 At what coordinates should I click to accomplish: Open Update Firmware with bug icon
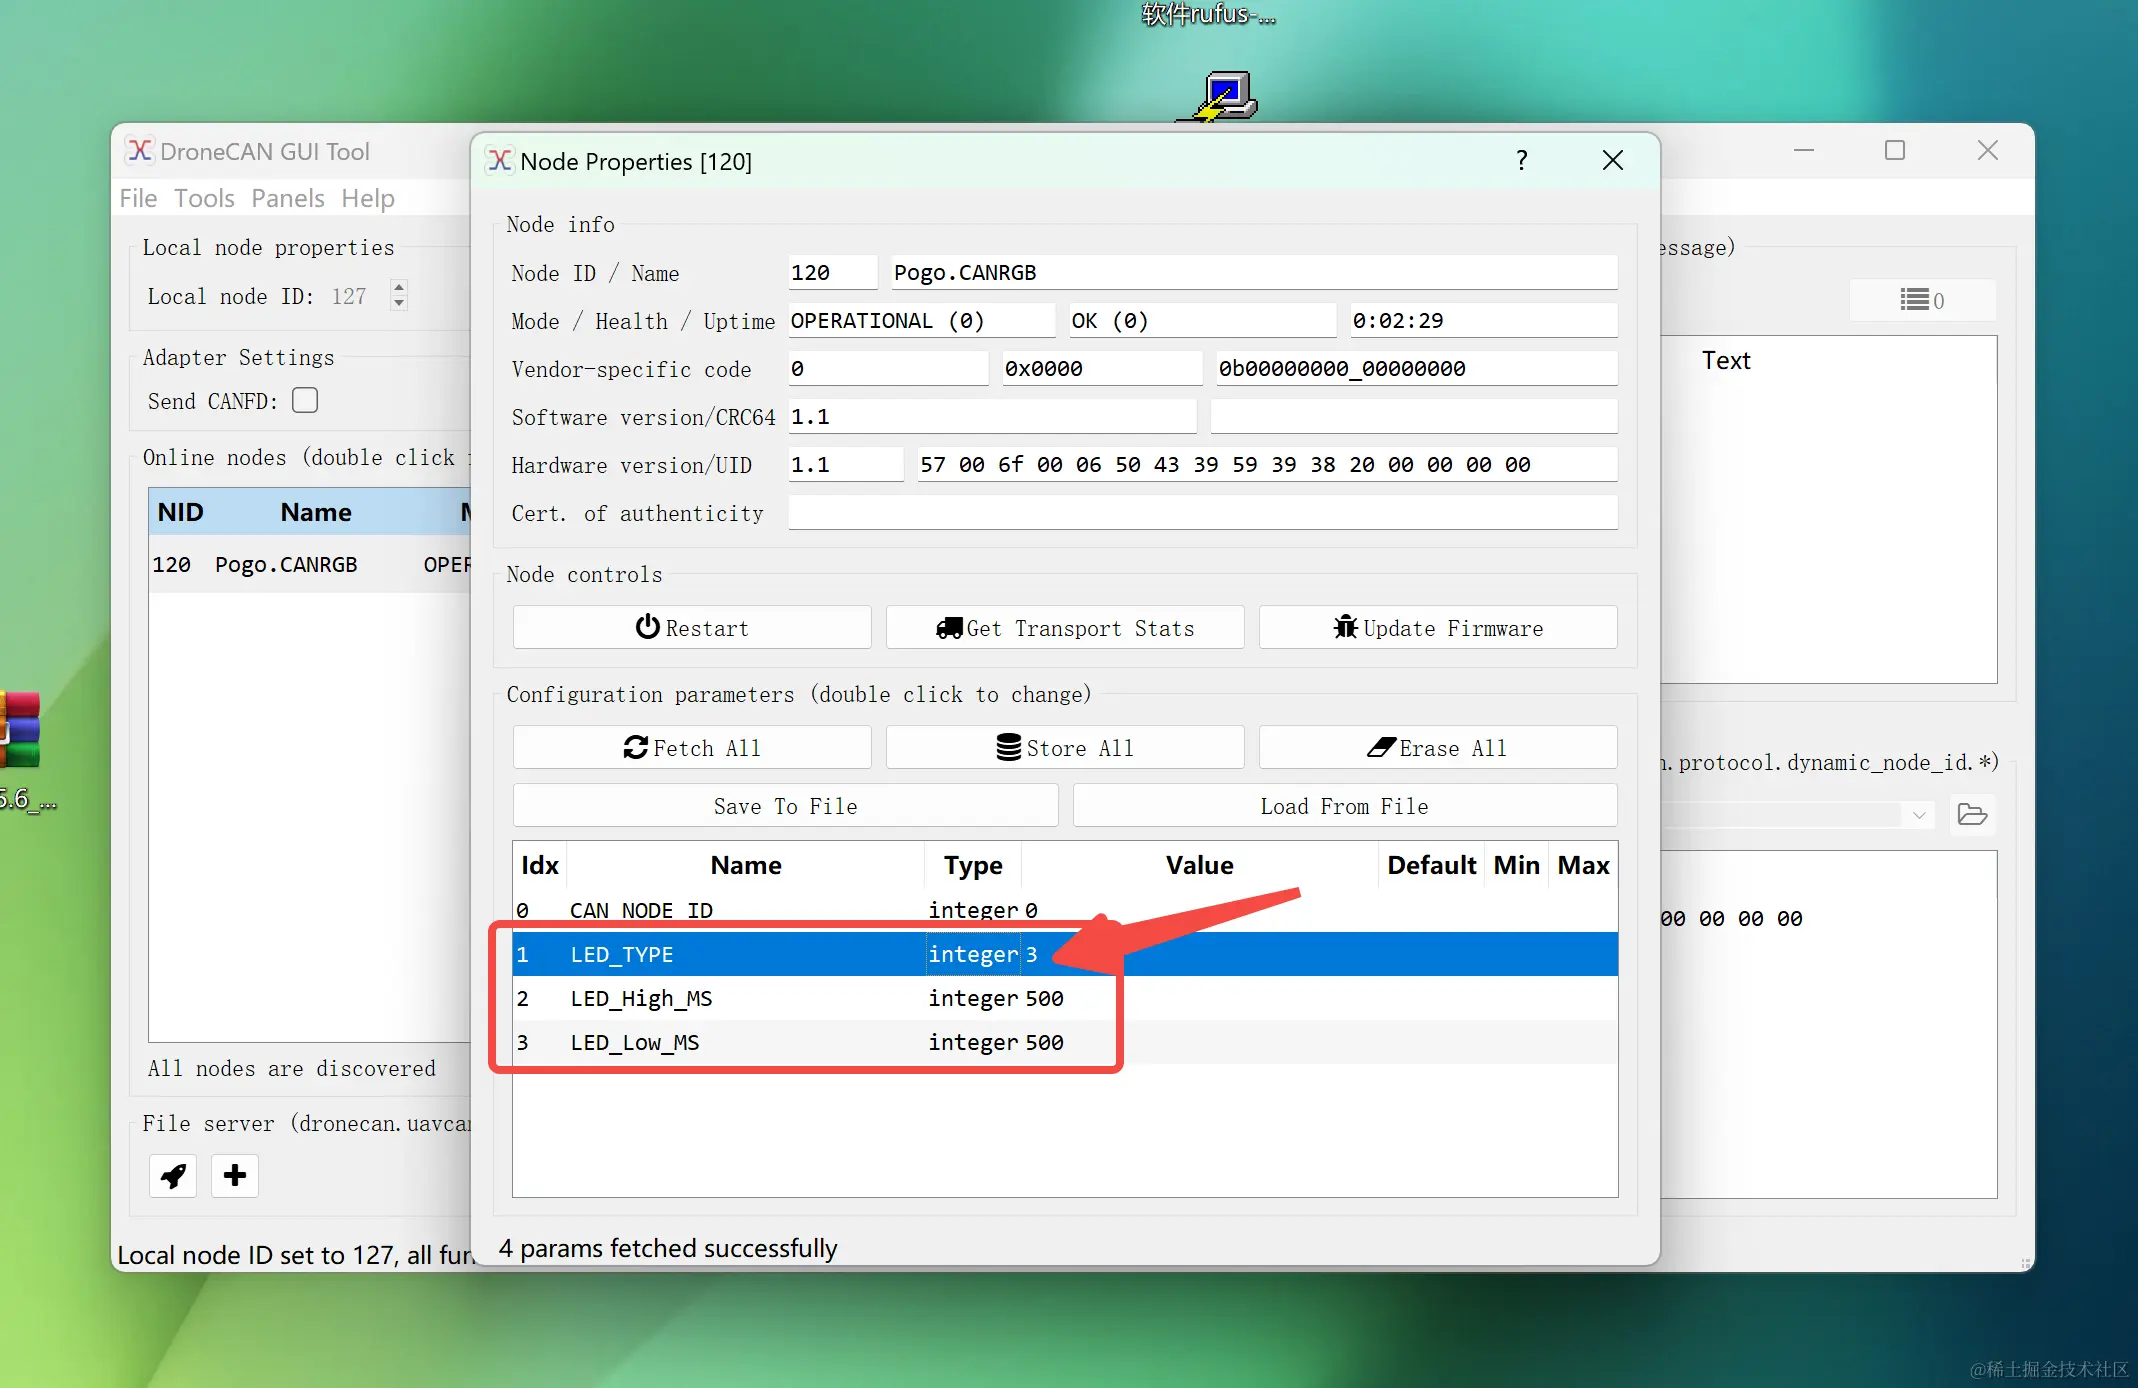[x=1438, y=628]
